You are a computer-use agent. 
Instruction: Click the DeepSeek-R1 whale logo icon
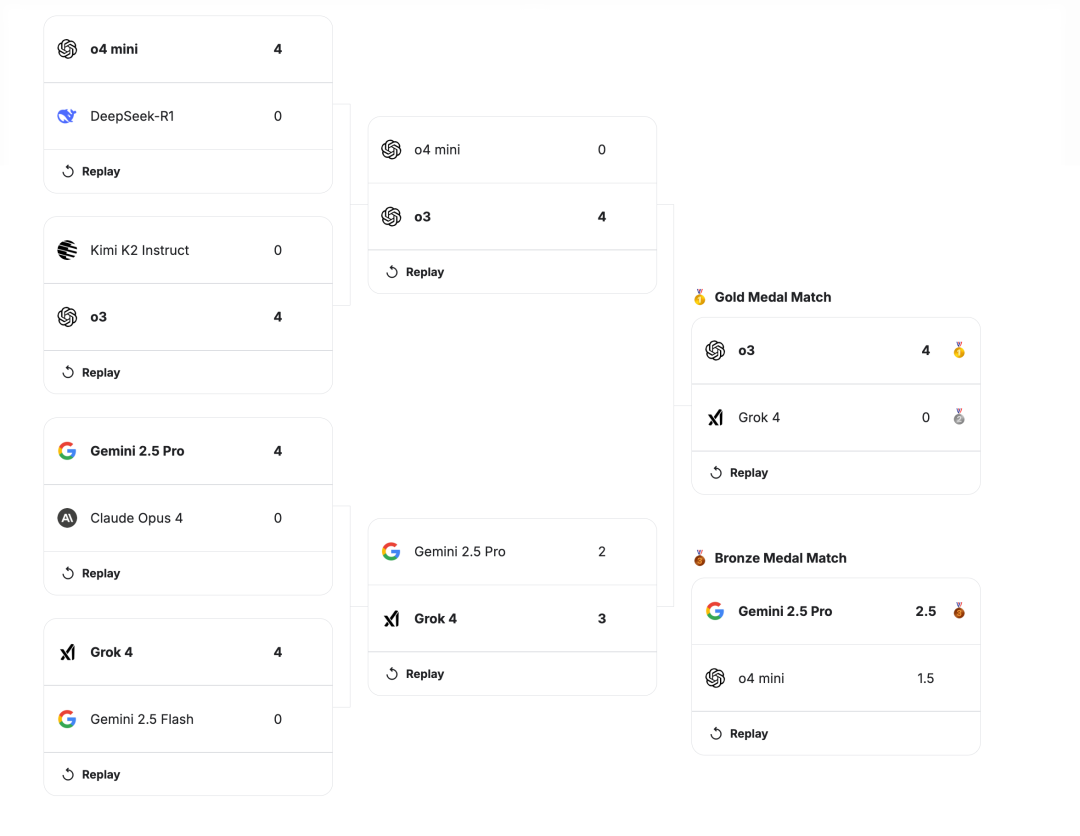[67, 116]
